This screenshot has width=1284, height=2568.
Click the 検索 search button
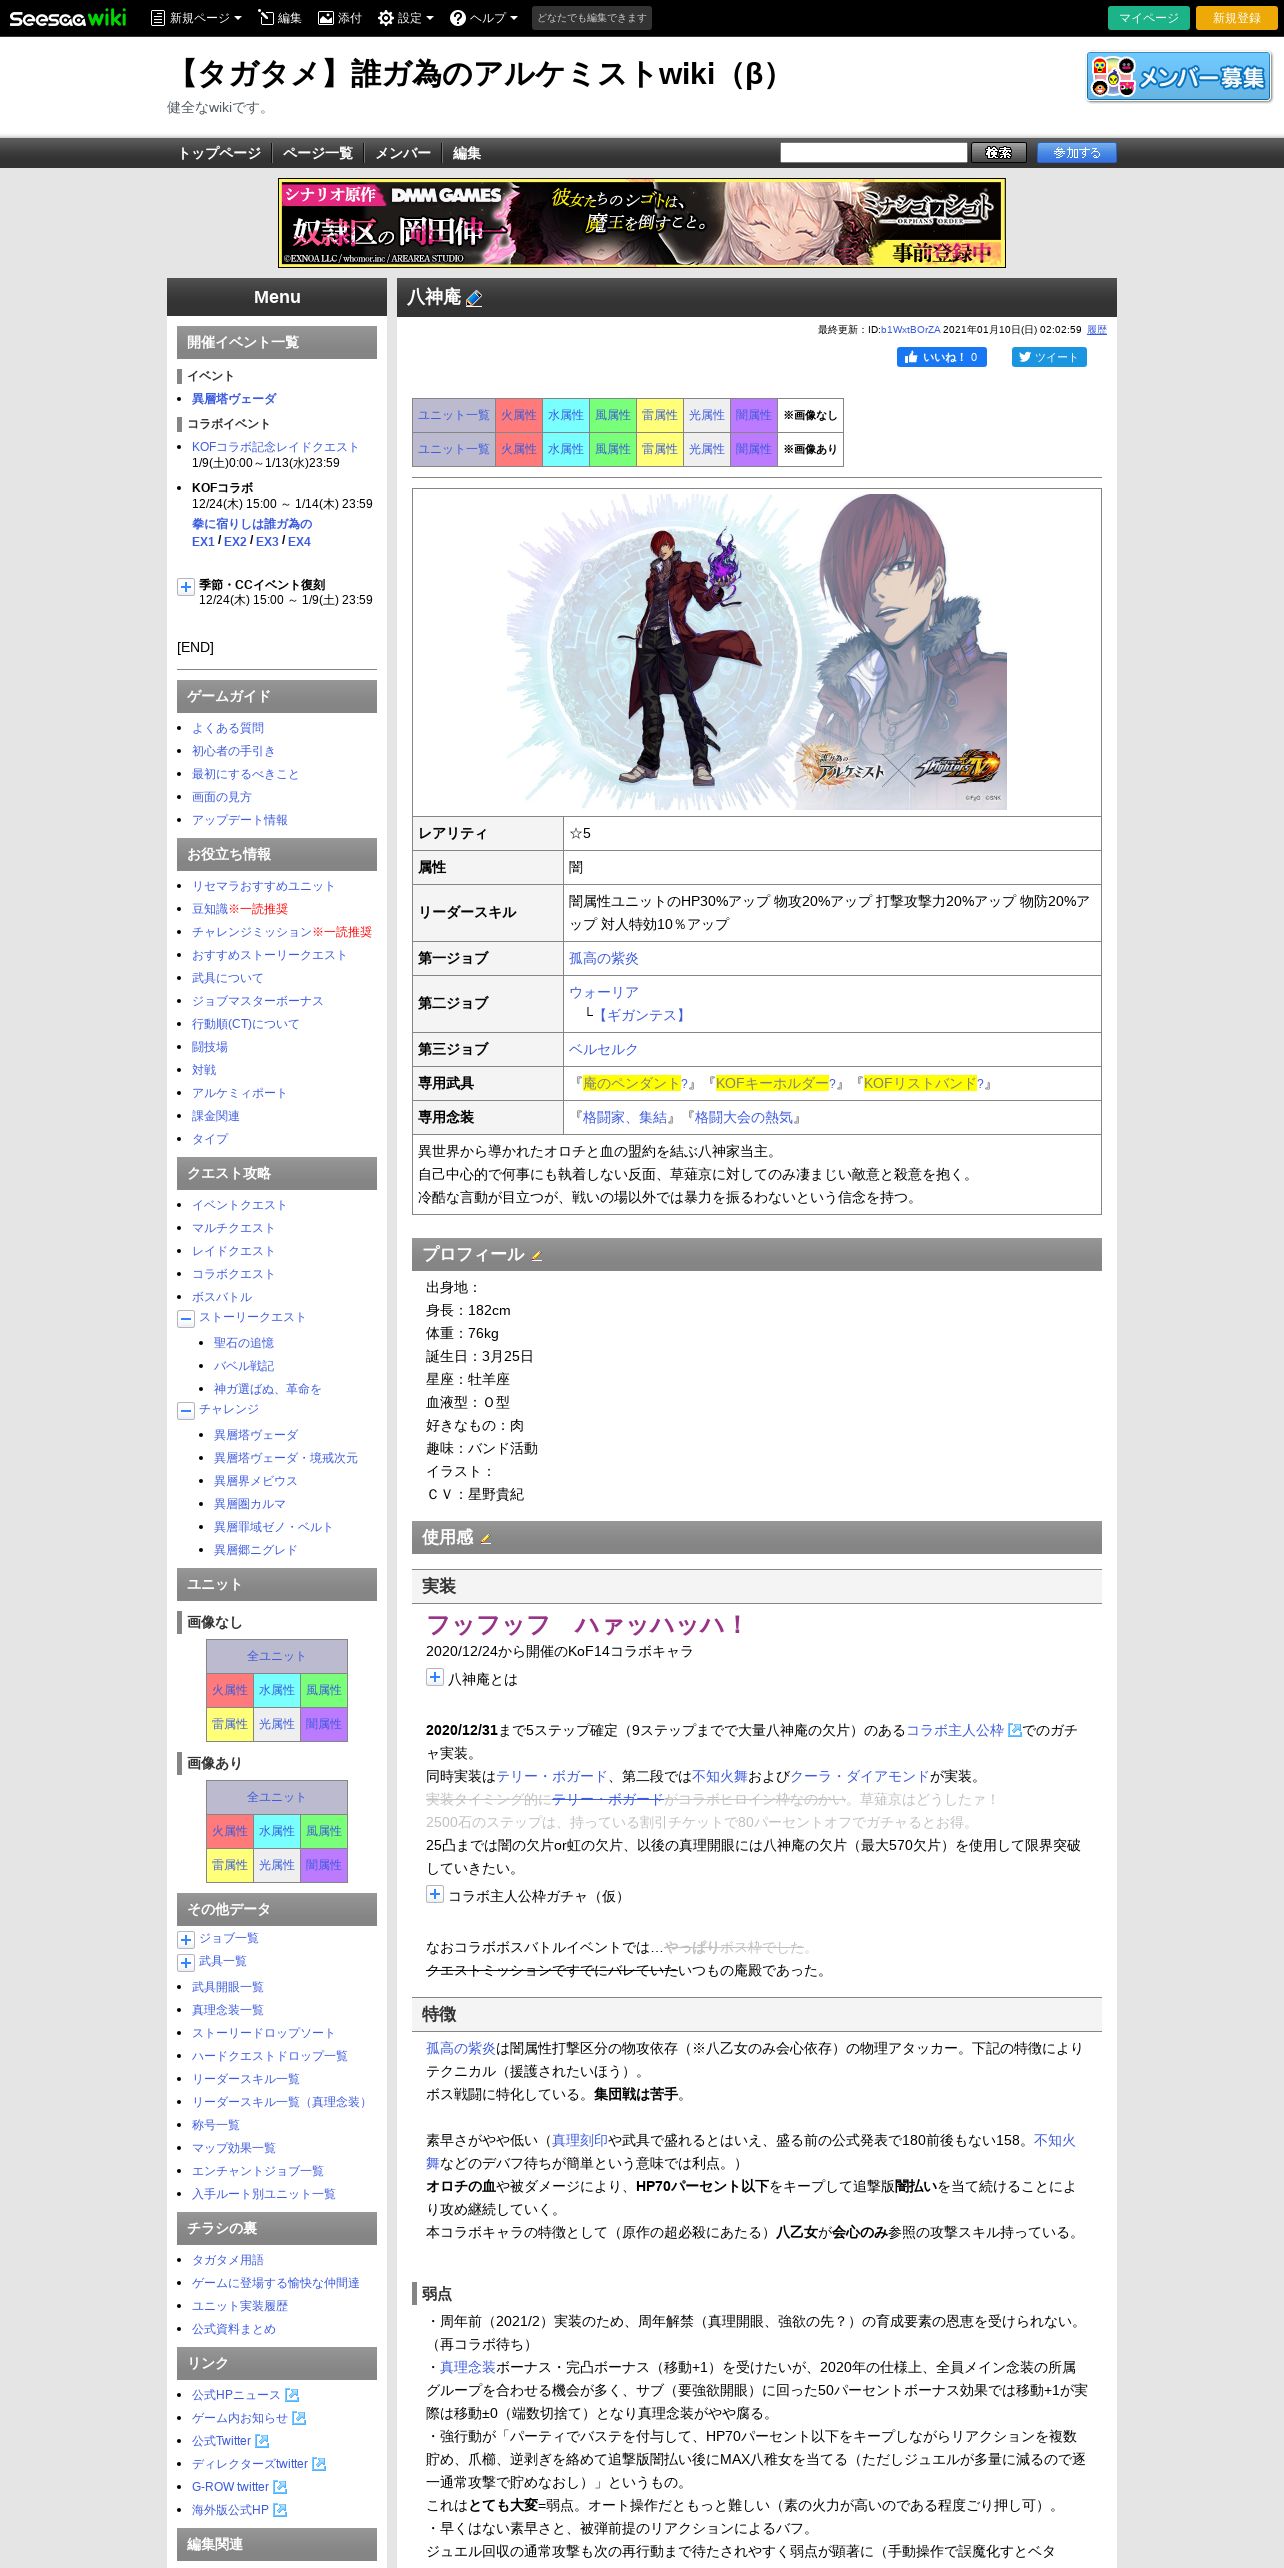click(x=998, y=152)
